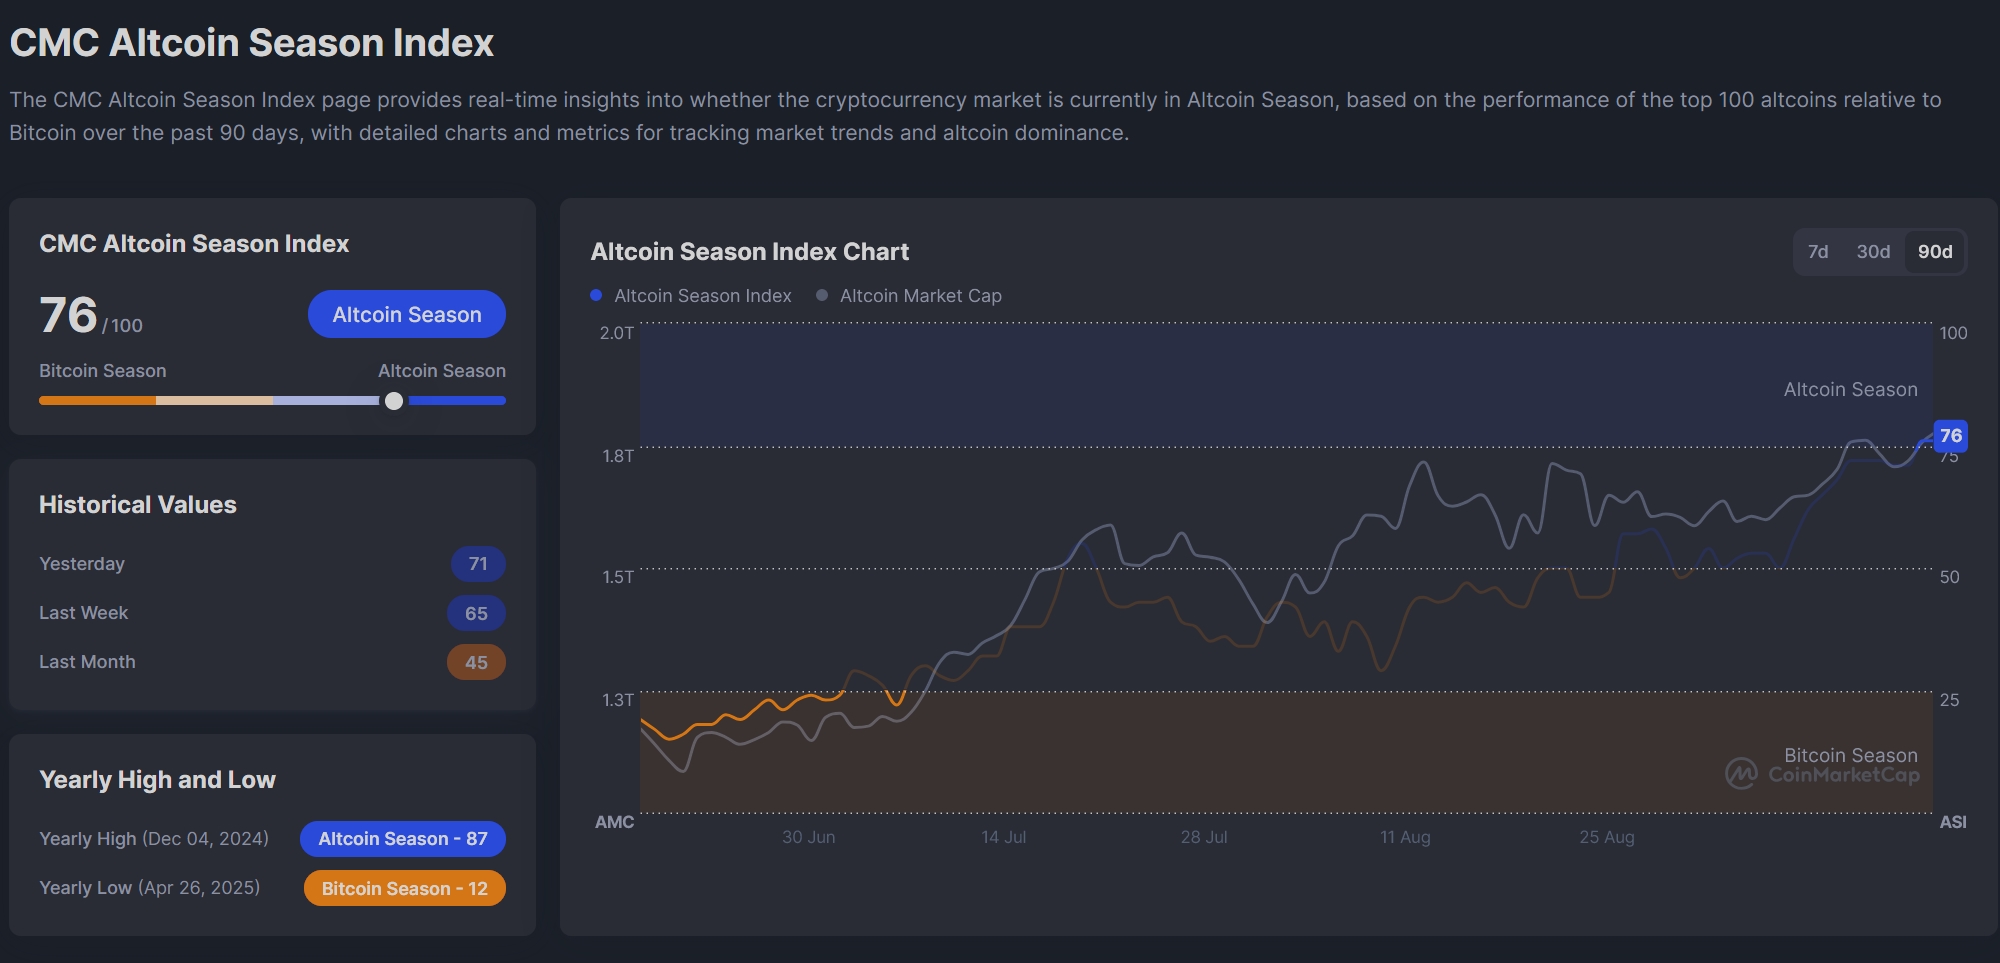Click the Bitcoin Season - 12 yearly low badge
The image size is (2000, 963).
click(x=405, y=888)
